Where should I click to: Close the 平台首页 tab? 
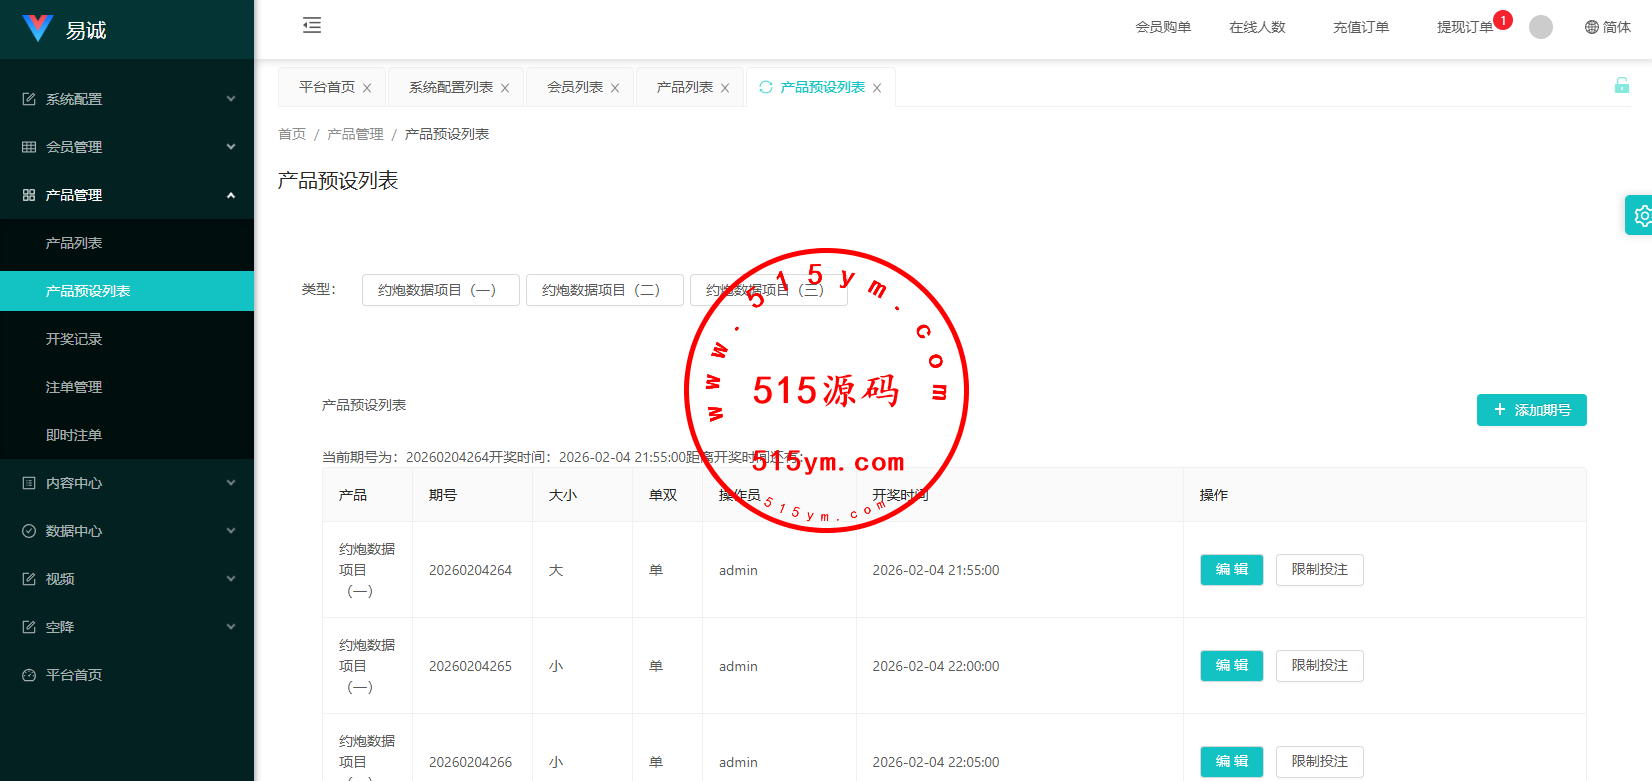pos(367,88)
